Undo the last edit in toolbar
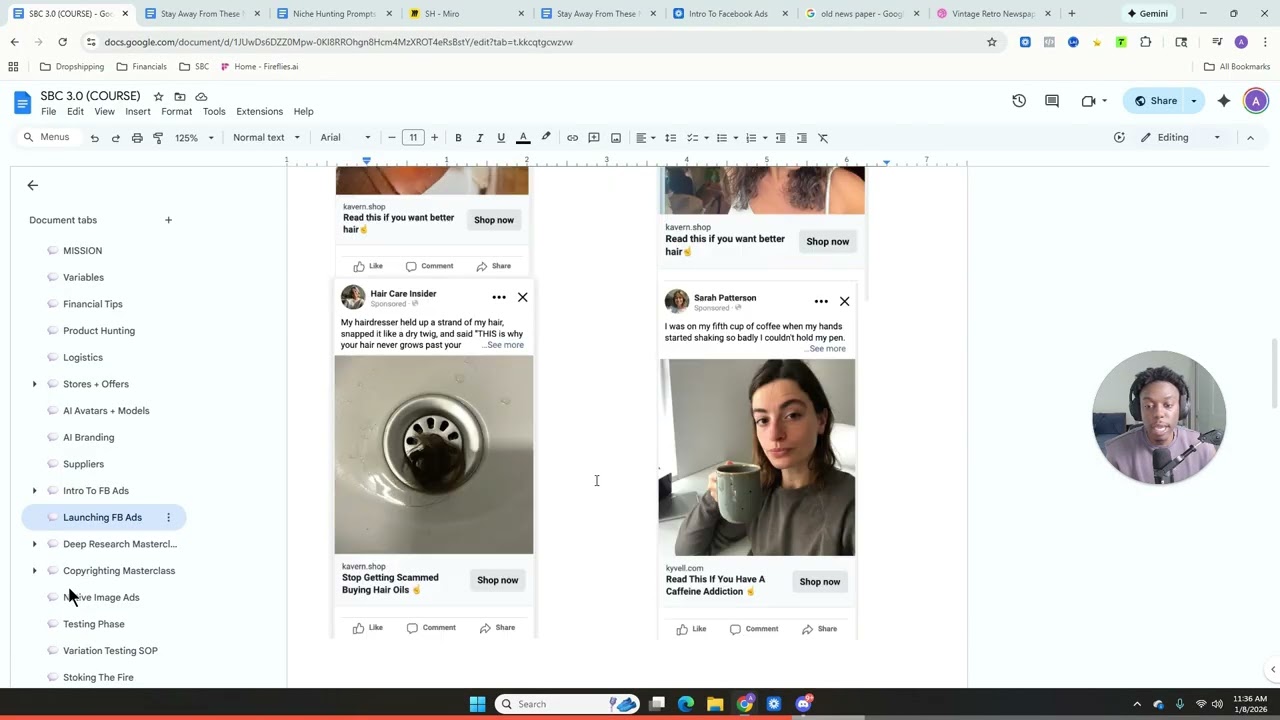 pos(94,138)
